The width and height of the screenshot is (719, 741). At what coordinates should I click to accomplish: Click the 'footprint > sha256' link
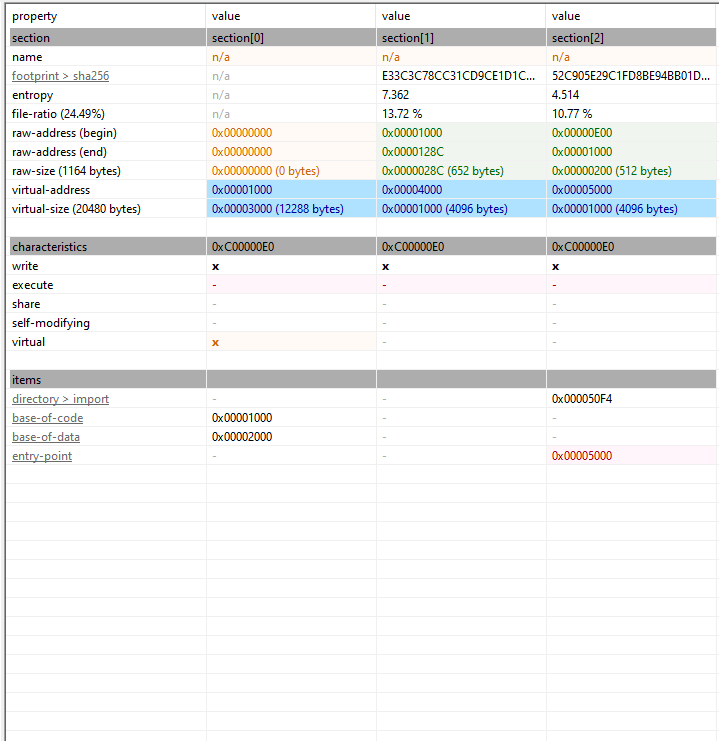click(60, 76)
